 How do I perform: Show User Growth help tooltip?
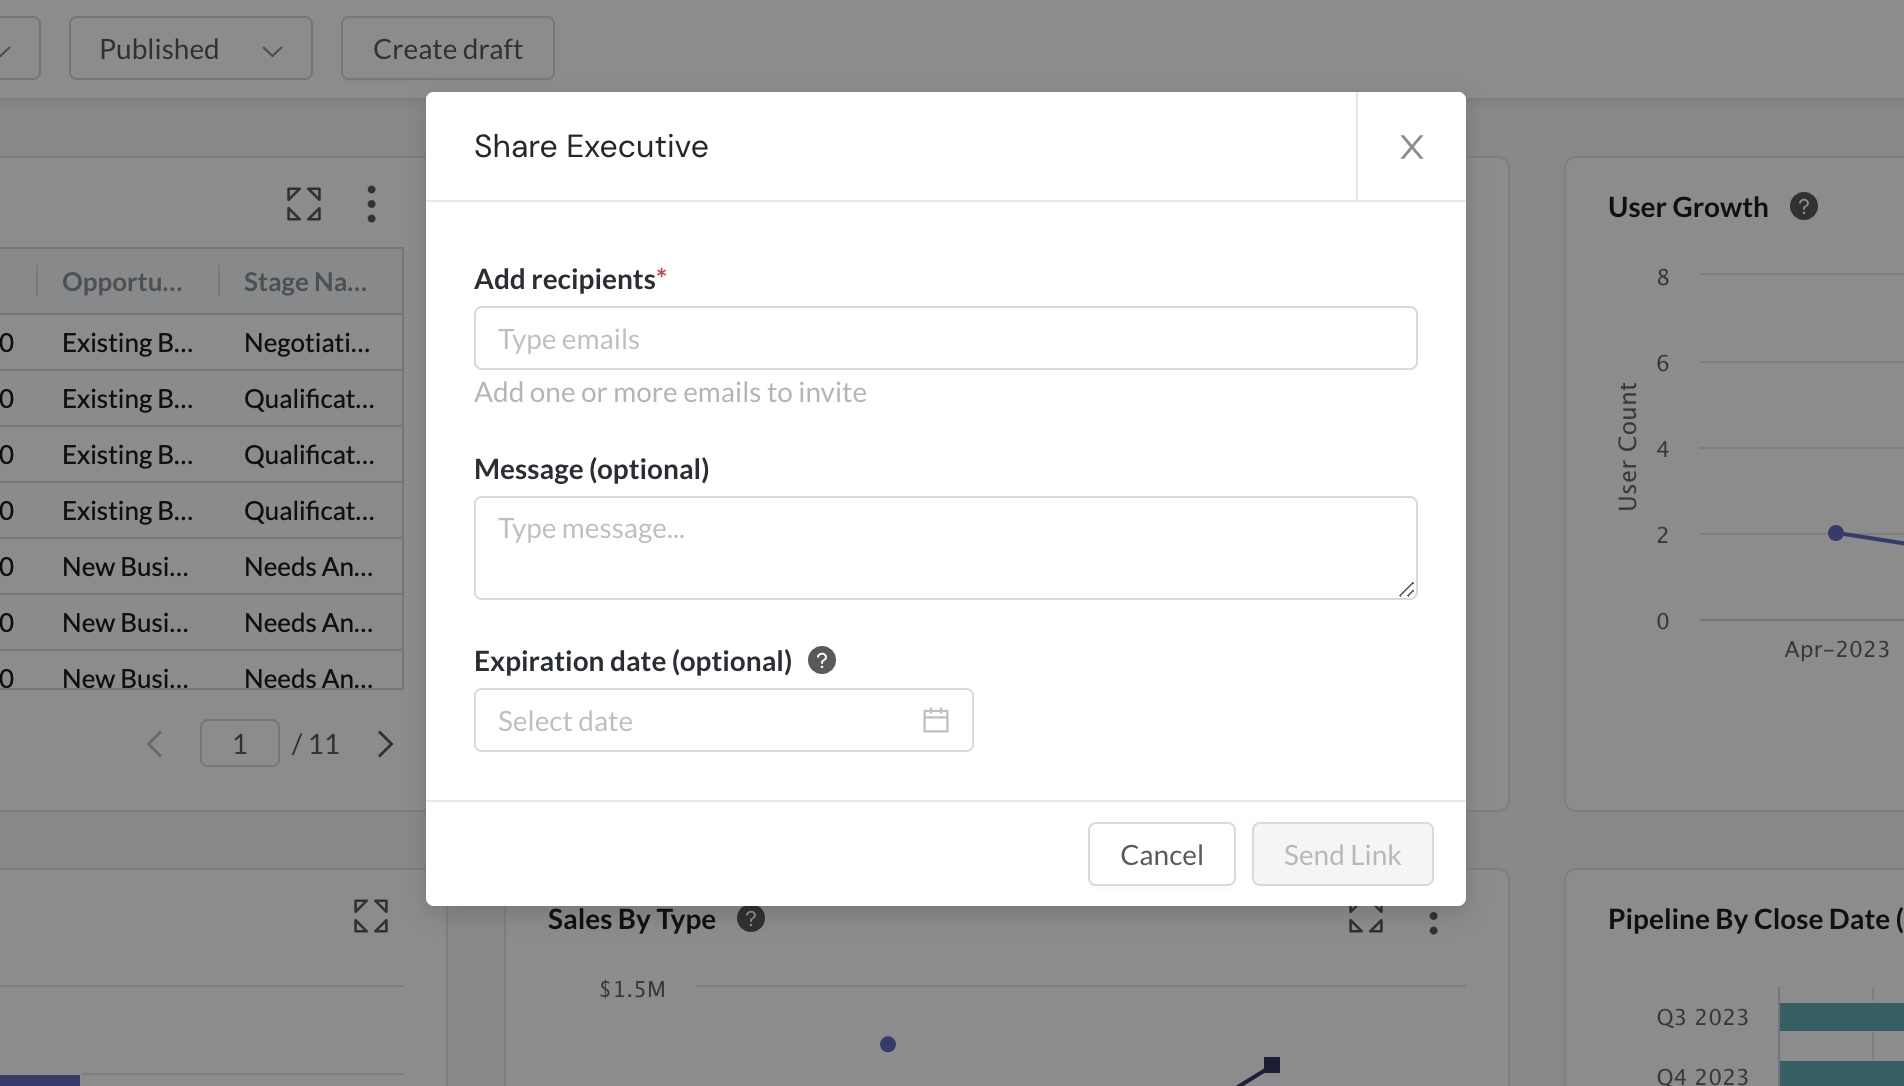click(1803, 207)
